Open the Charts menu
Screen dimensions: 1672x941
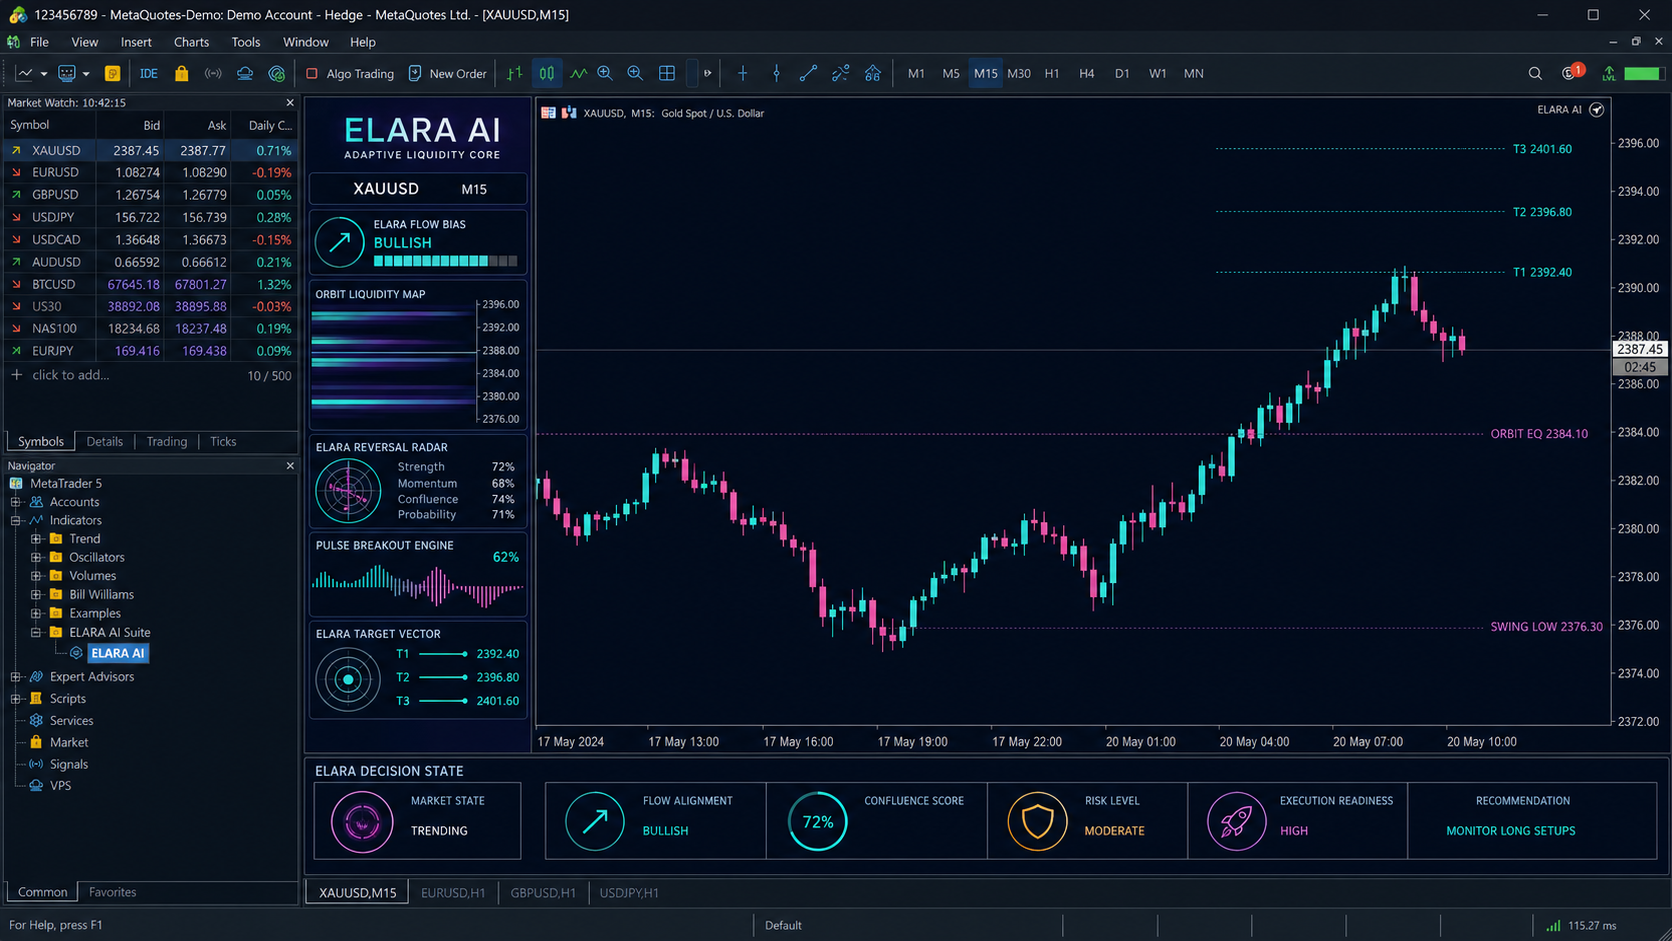[191, 42]
